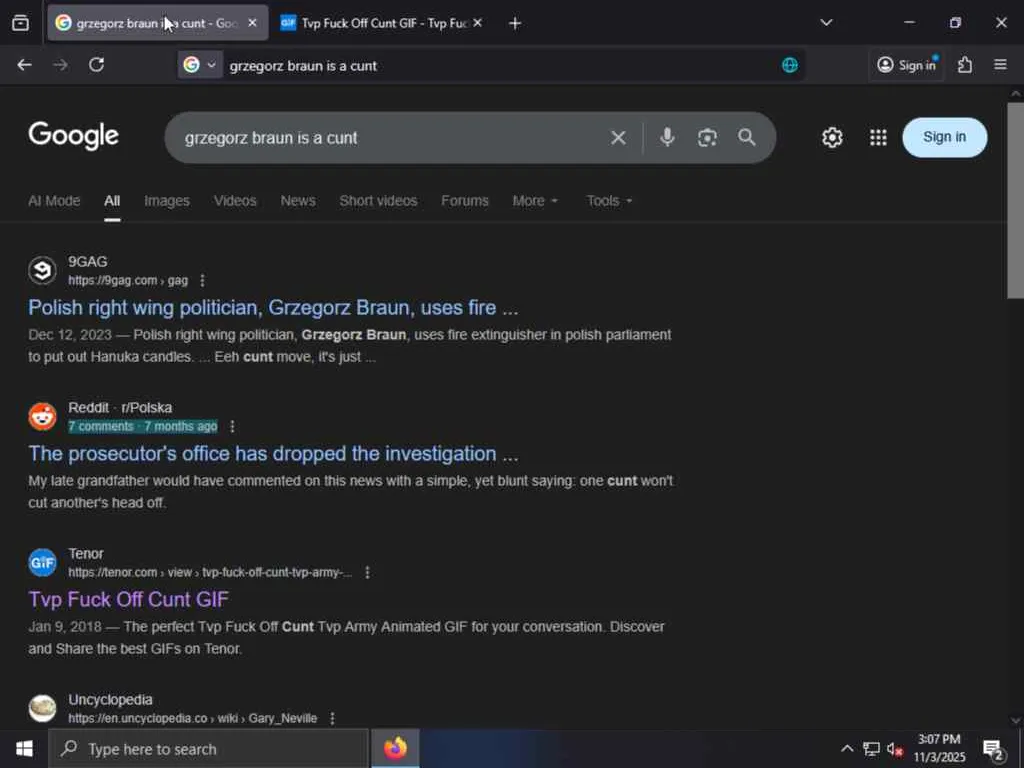Go back to the previous page
1024x768 pixels.
24,65
